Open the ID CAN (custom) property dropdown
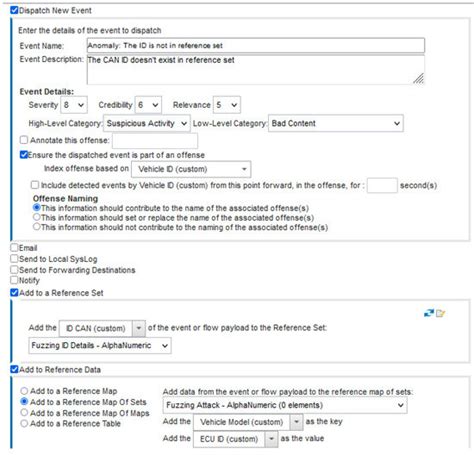 [102, 328]
